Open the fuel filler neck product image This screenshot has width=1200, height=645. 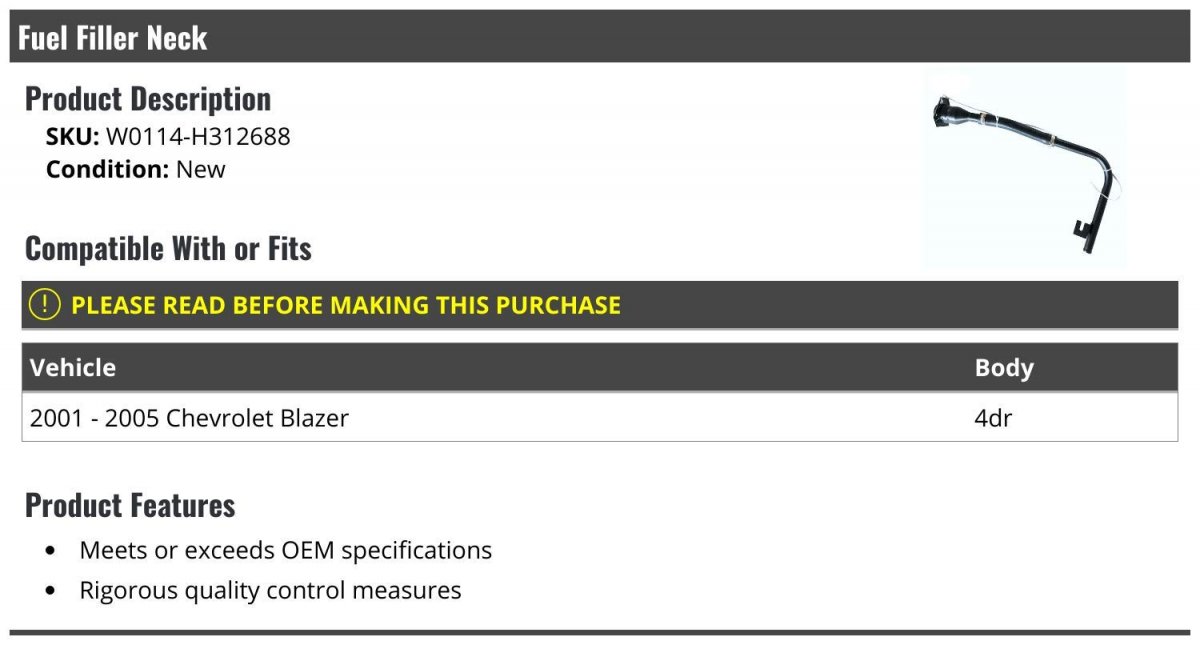[1024, 168]
